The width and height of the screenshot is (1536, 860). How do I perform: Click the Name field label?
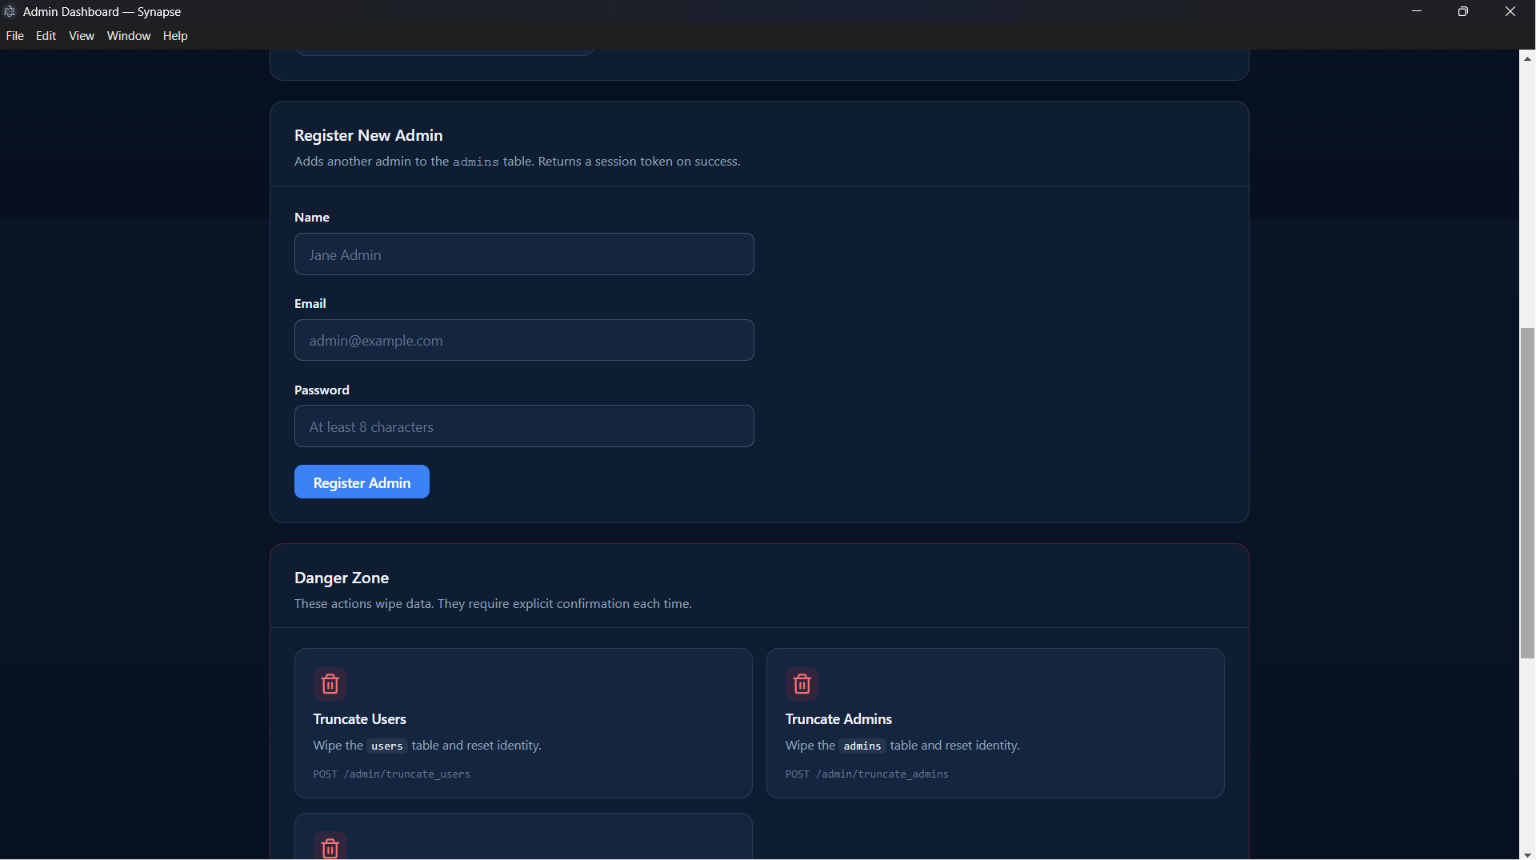coord(312,217)
